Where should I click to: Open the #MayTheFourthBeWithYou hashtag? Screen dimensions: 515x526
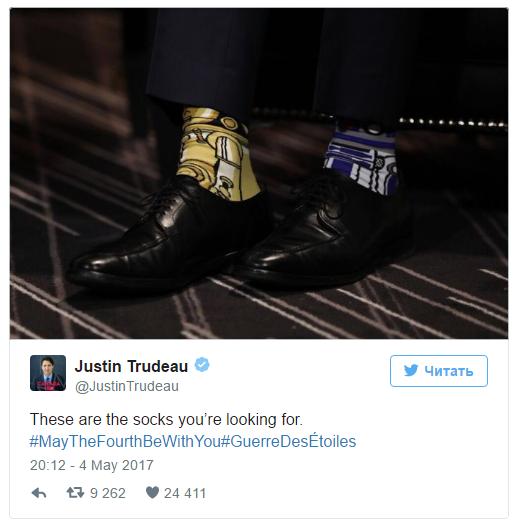point(125,441)
